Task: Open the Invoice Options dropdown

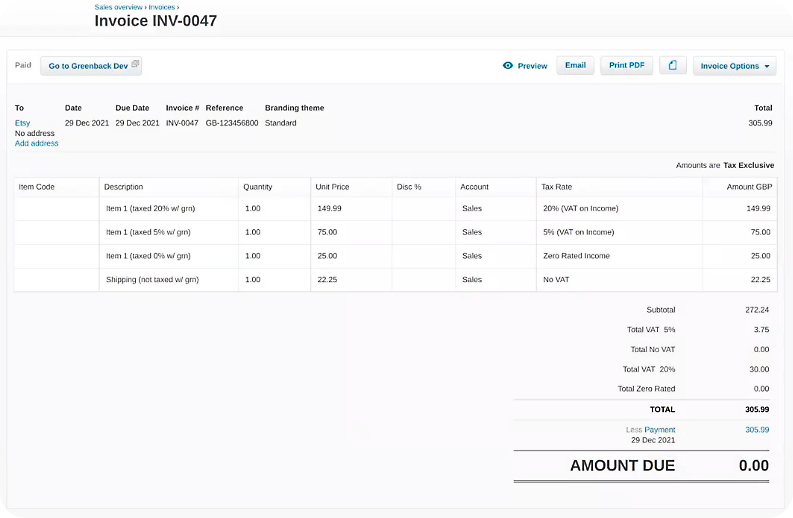Action: click(735, 66)
